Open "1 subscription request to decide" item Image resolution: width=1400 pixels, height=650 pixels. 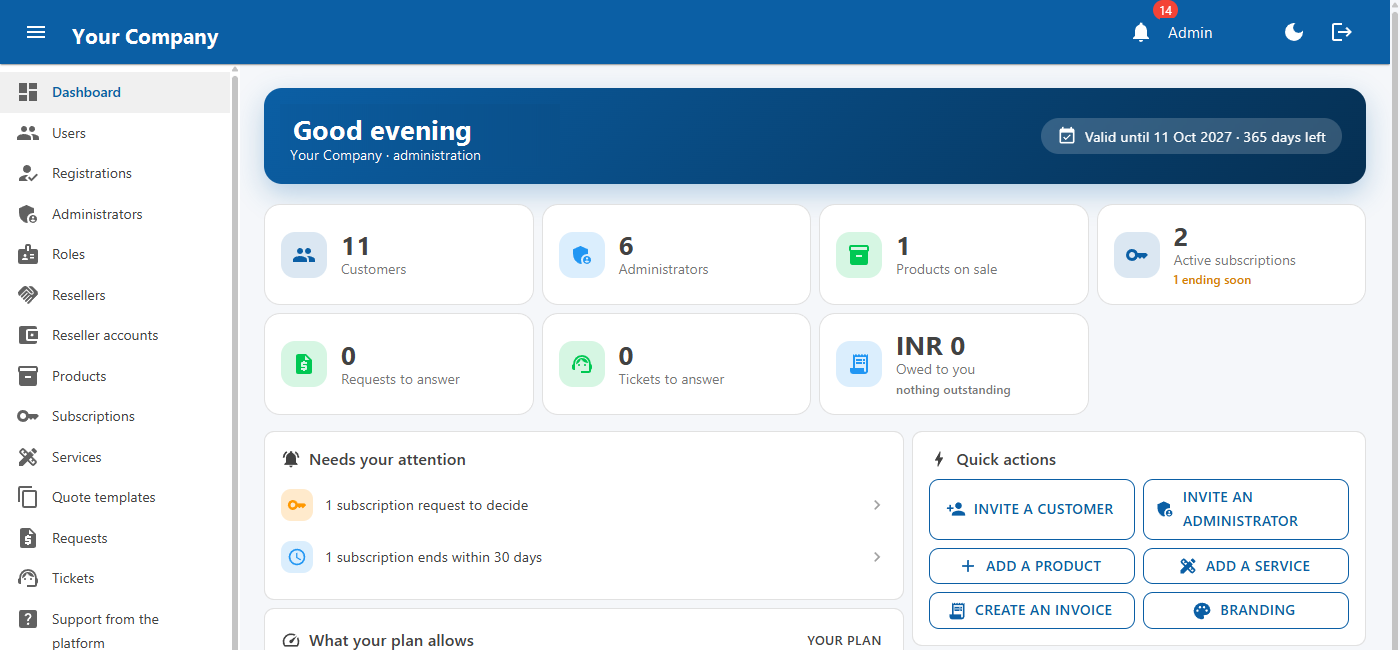584,505
